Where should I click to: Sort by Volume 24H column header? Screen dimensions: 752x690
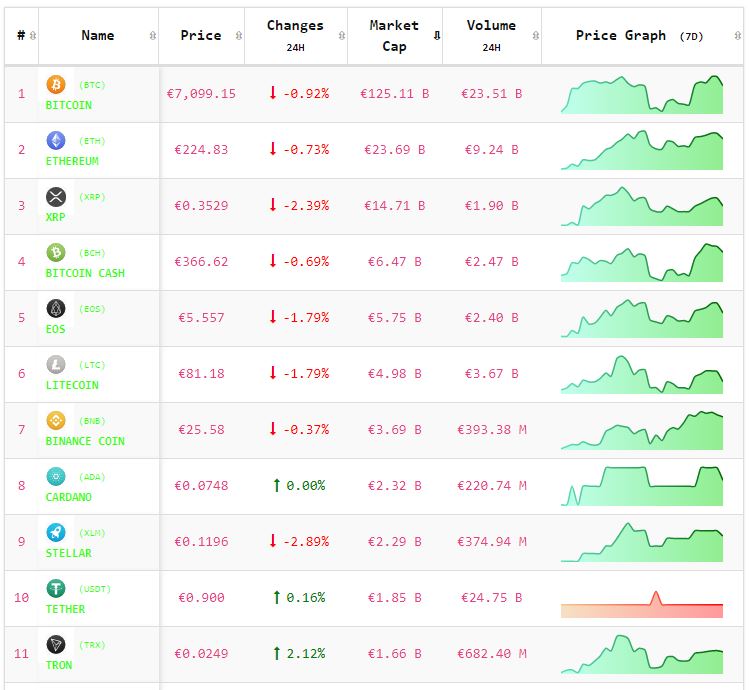point(491,36)
